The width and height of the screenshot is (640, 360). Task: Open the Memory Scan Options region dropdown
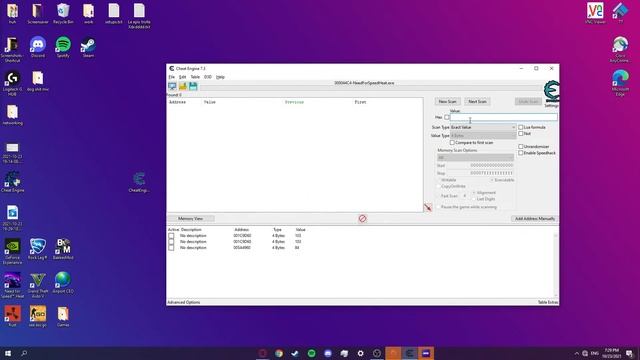tap(475, 158)
